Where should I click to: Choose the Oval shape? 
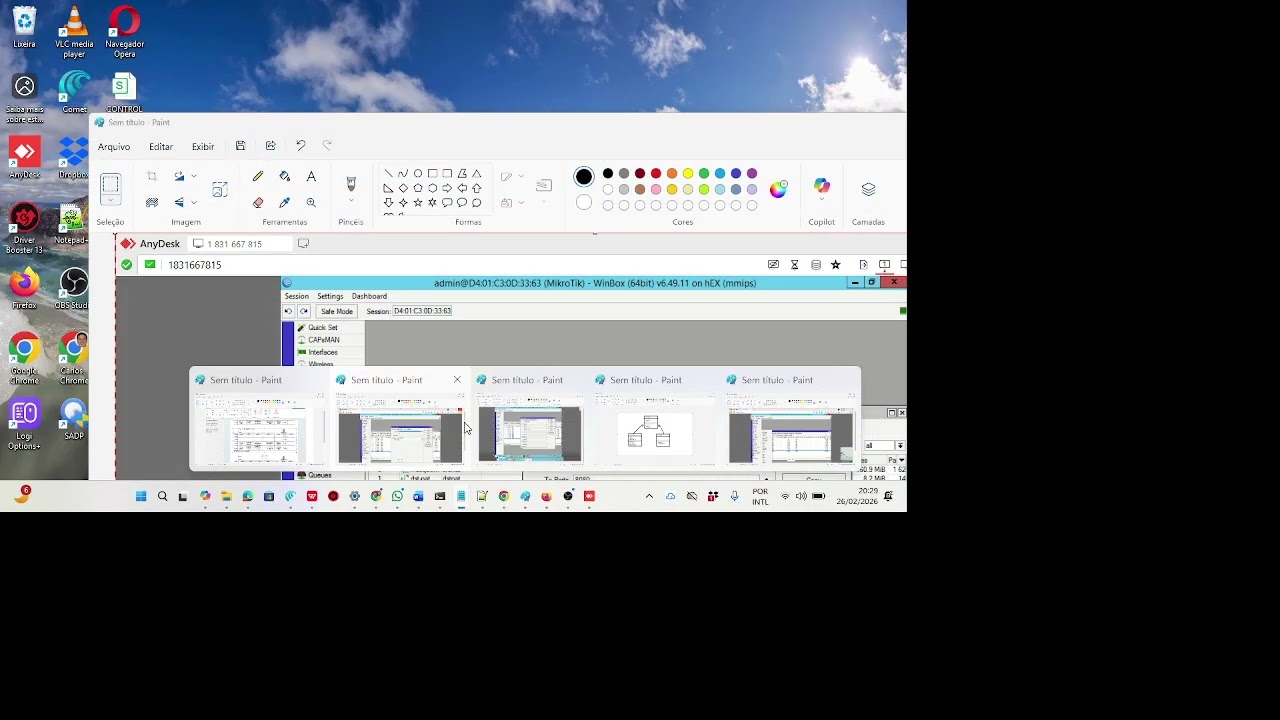point(418,173)
